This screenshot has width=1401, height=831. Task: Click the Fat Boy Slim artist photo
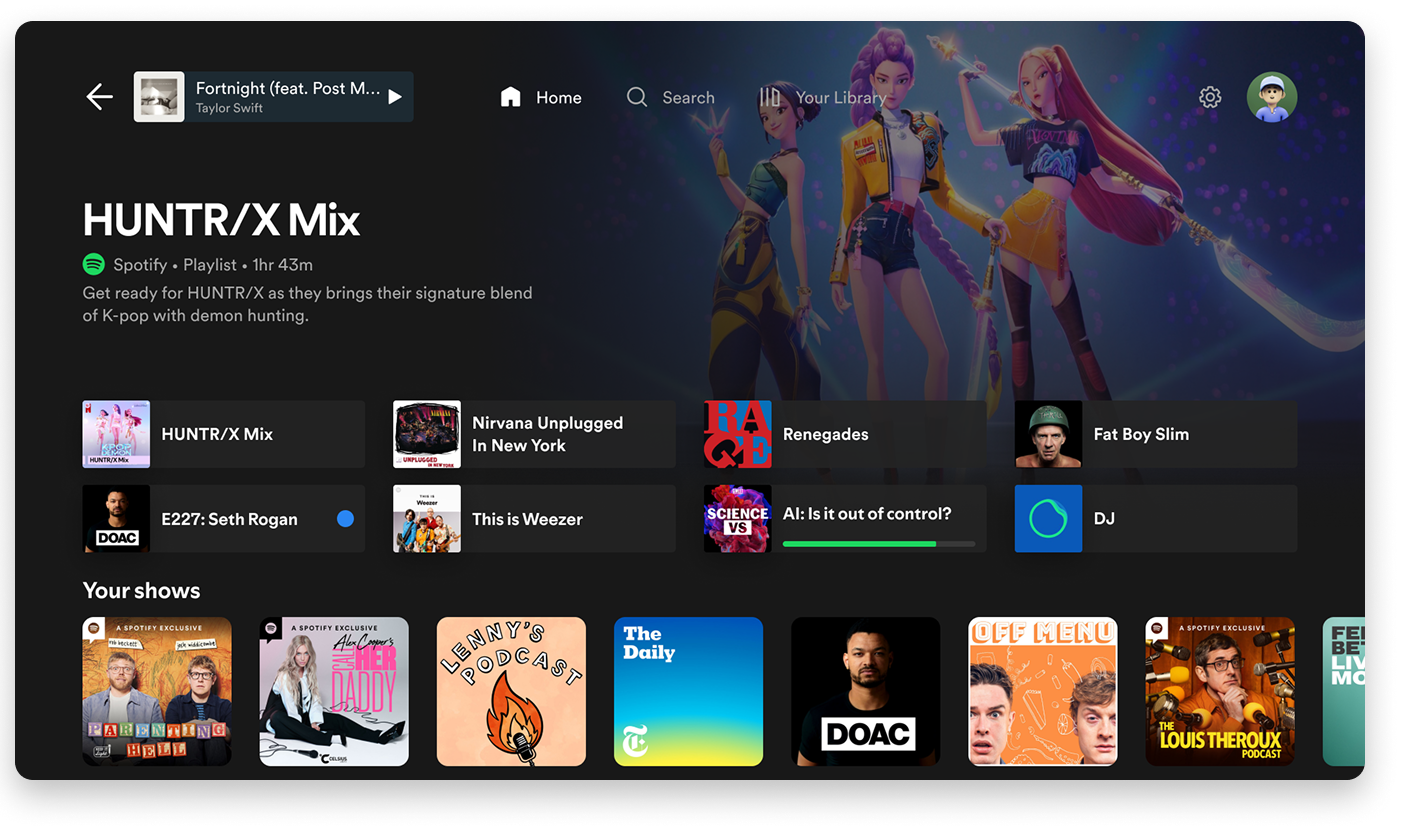(1049, 435)
